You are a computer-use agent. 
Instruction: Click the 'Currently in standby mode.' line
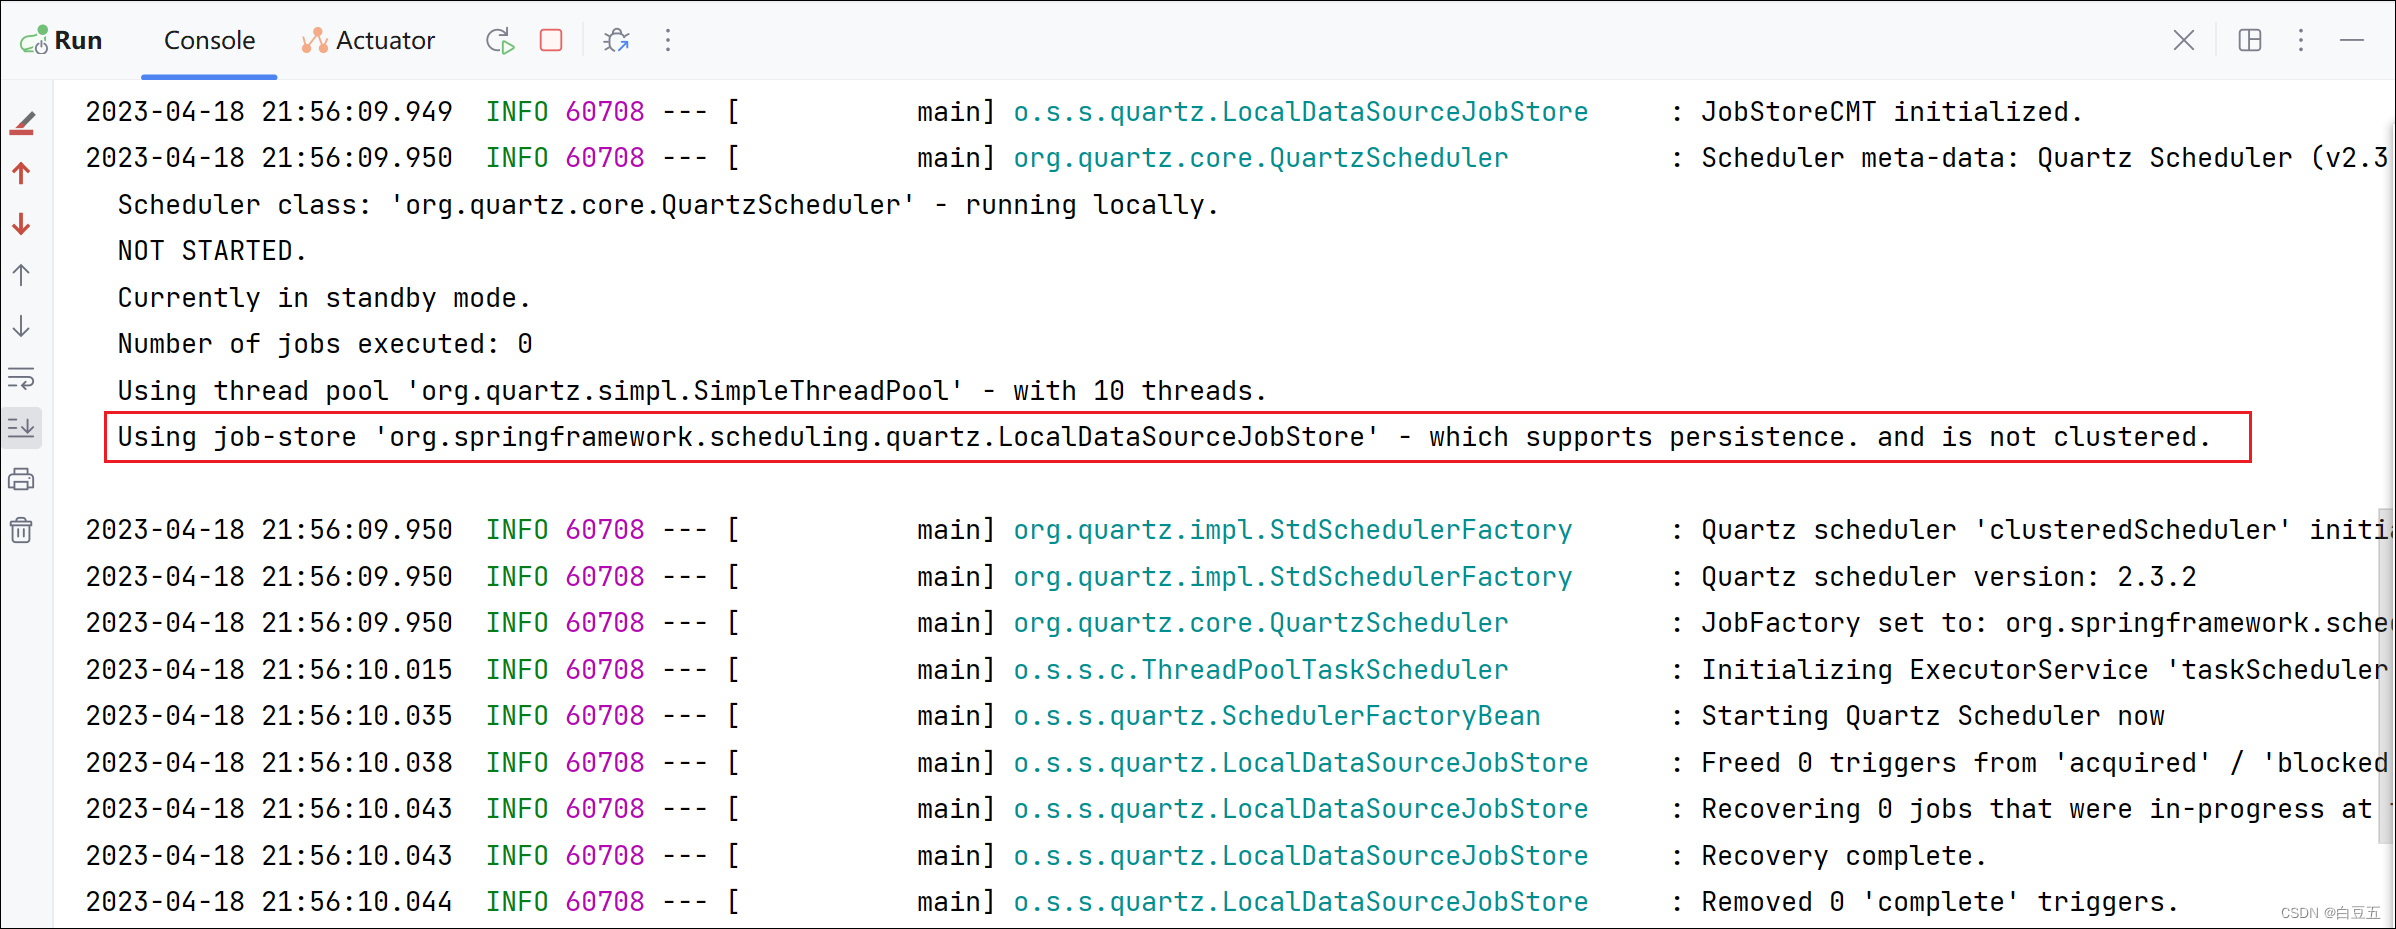(324, 298)
